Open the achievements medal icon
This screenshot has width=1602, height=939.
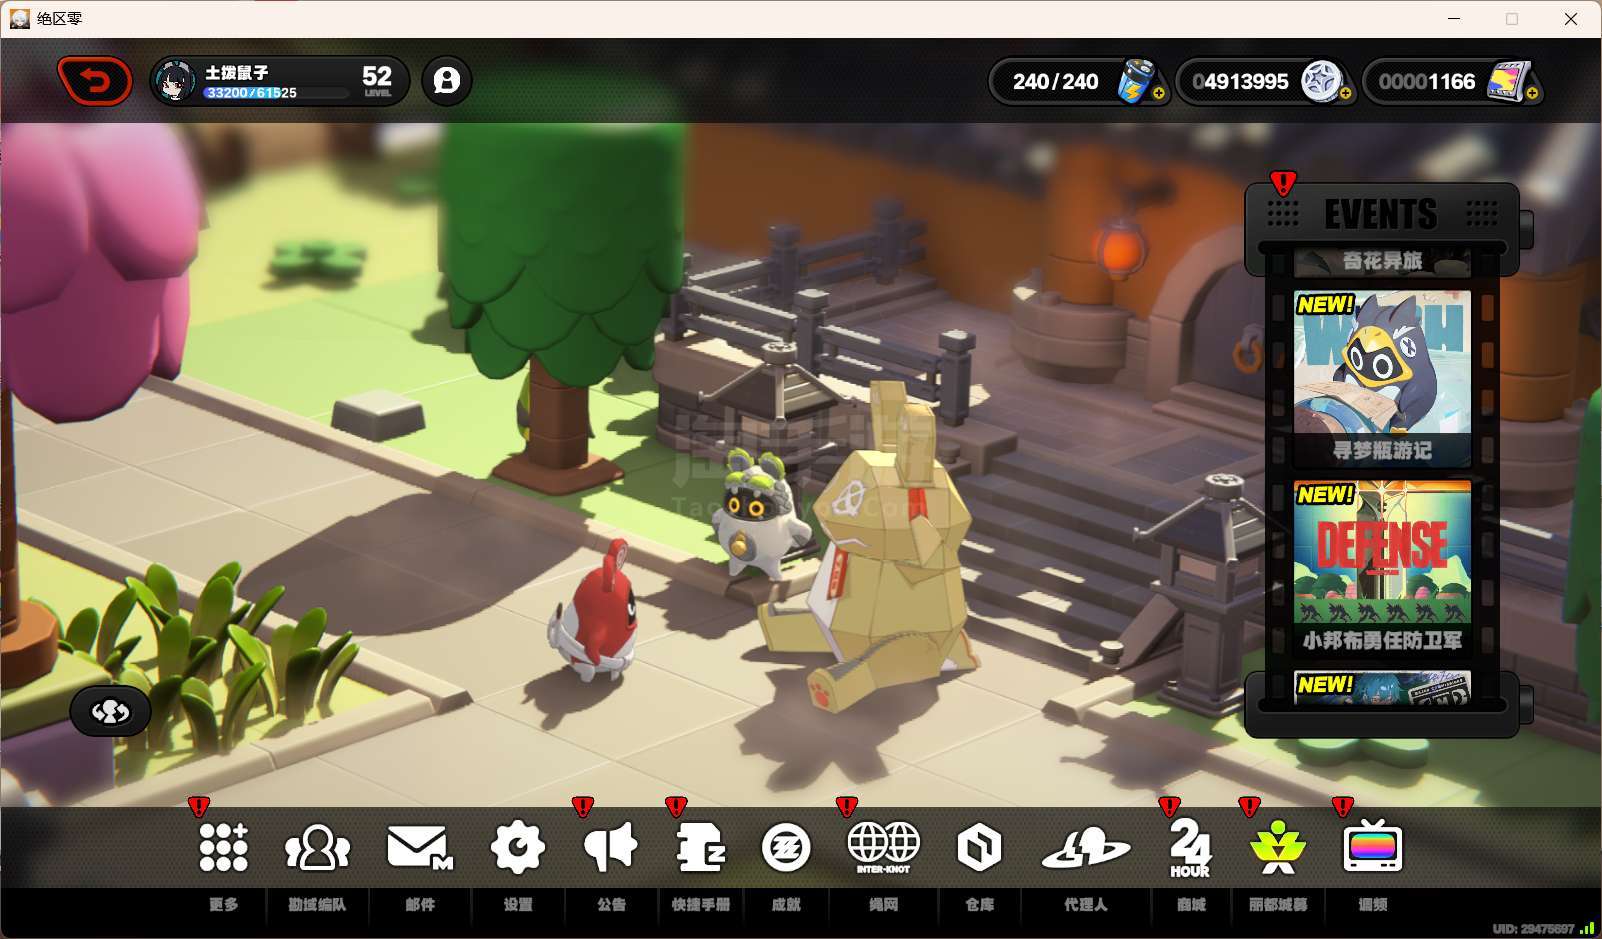tap(786, 848)
